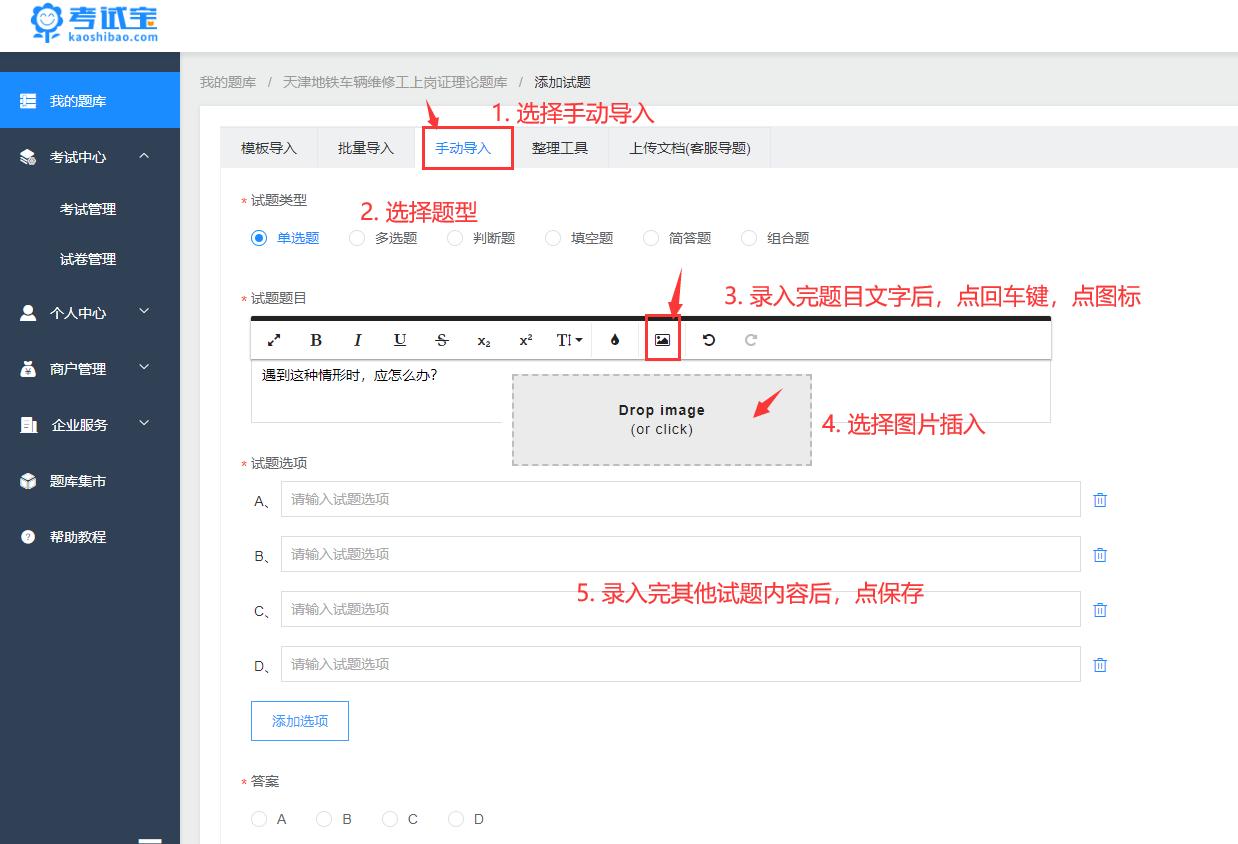Screen dimensions: 1238x844
Task: Open the font size dropdown
Action: tap(569, 340)
